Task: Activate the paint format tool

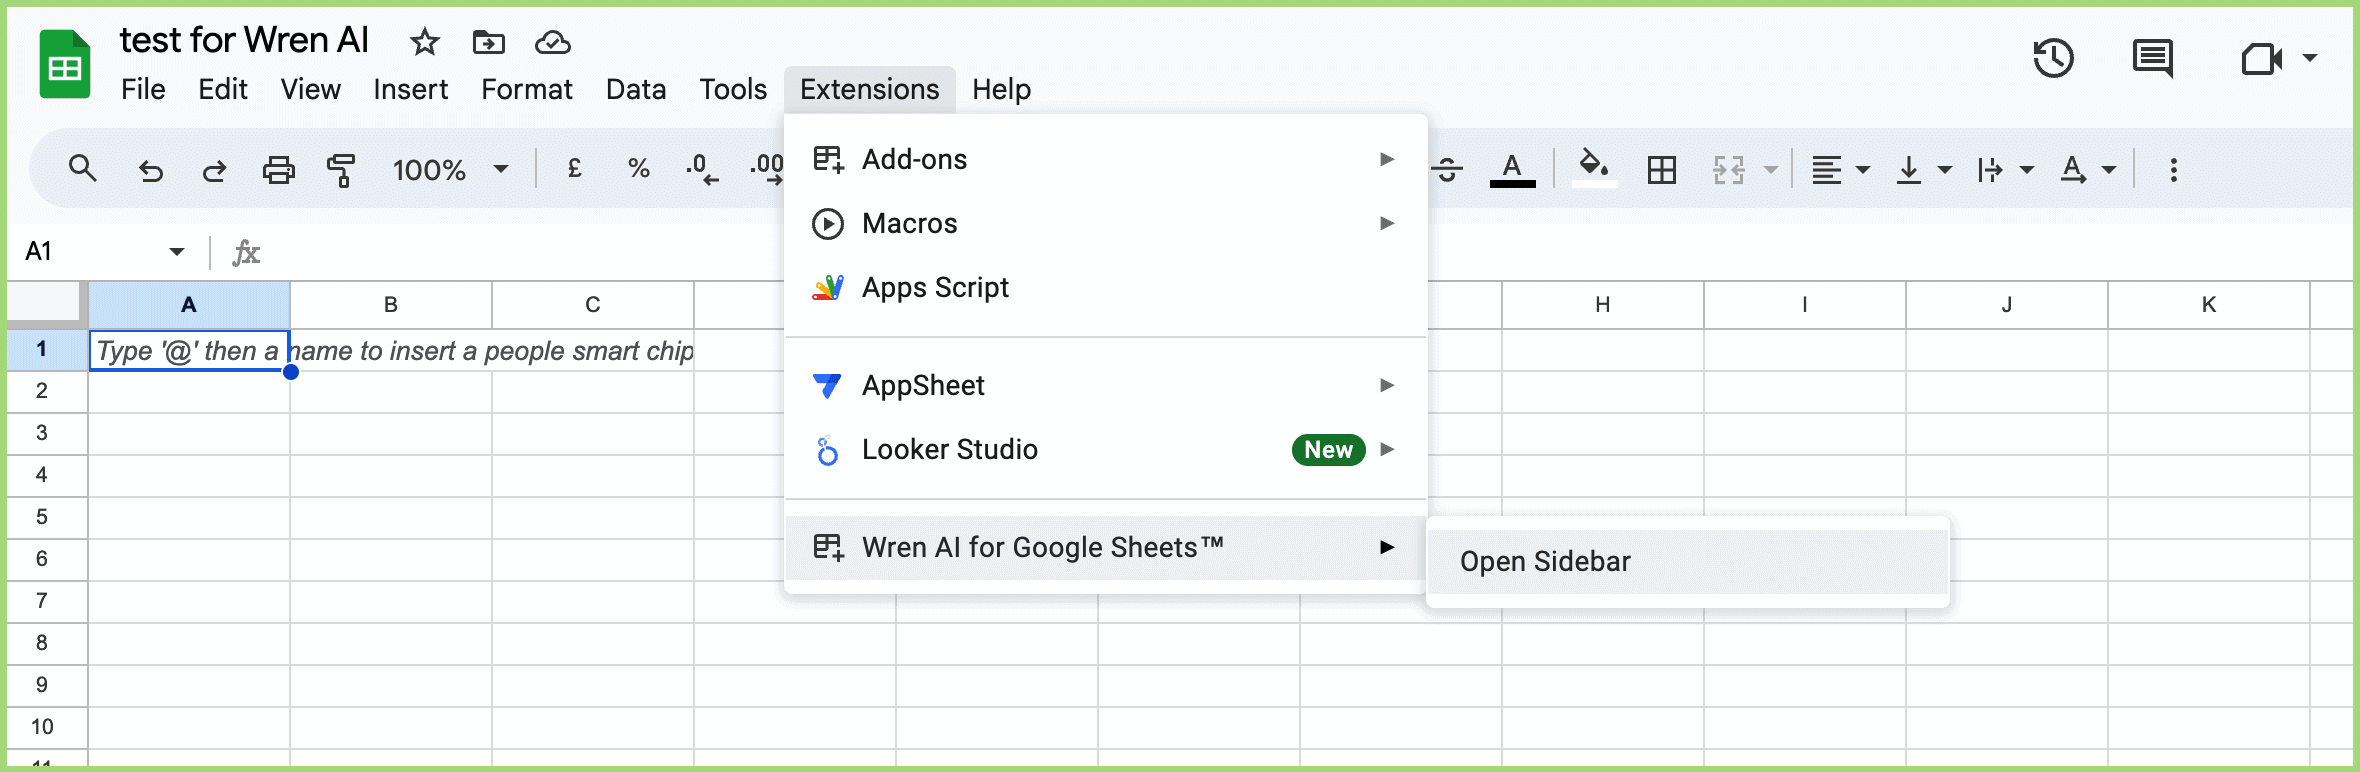Action: [x=341, y=170]
